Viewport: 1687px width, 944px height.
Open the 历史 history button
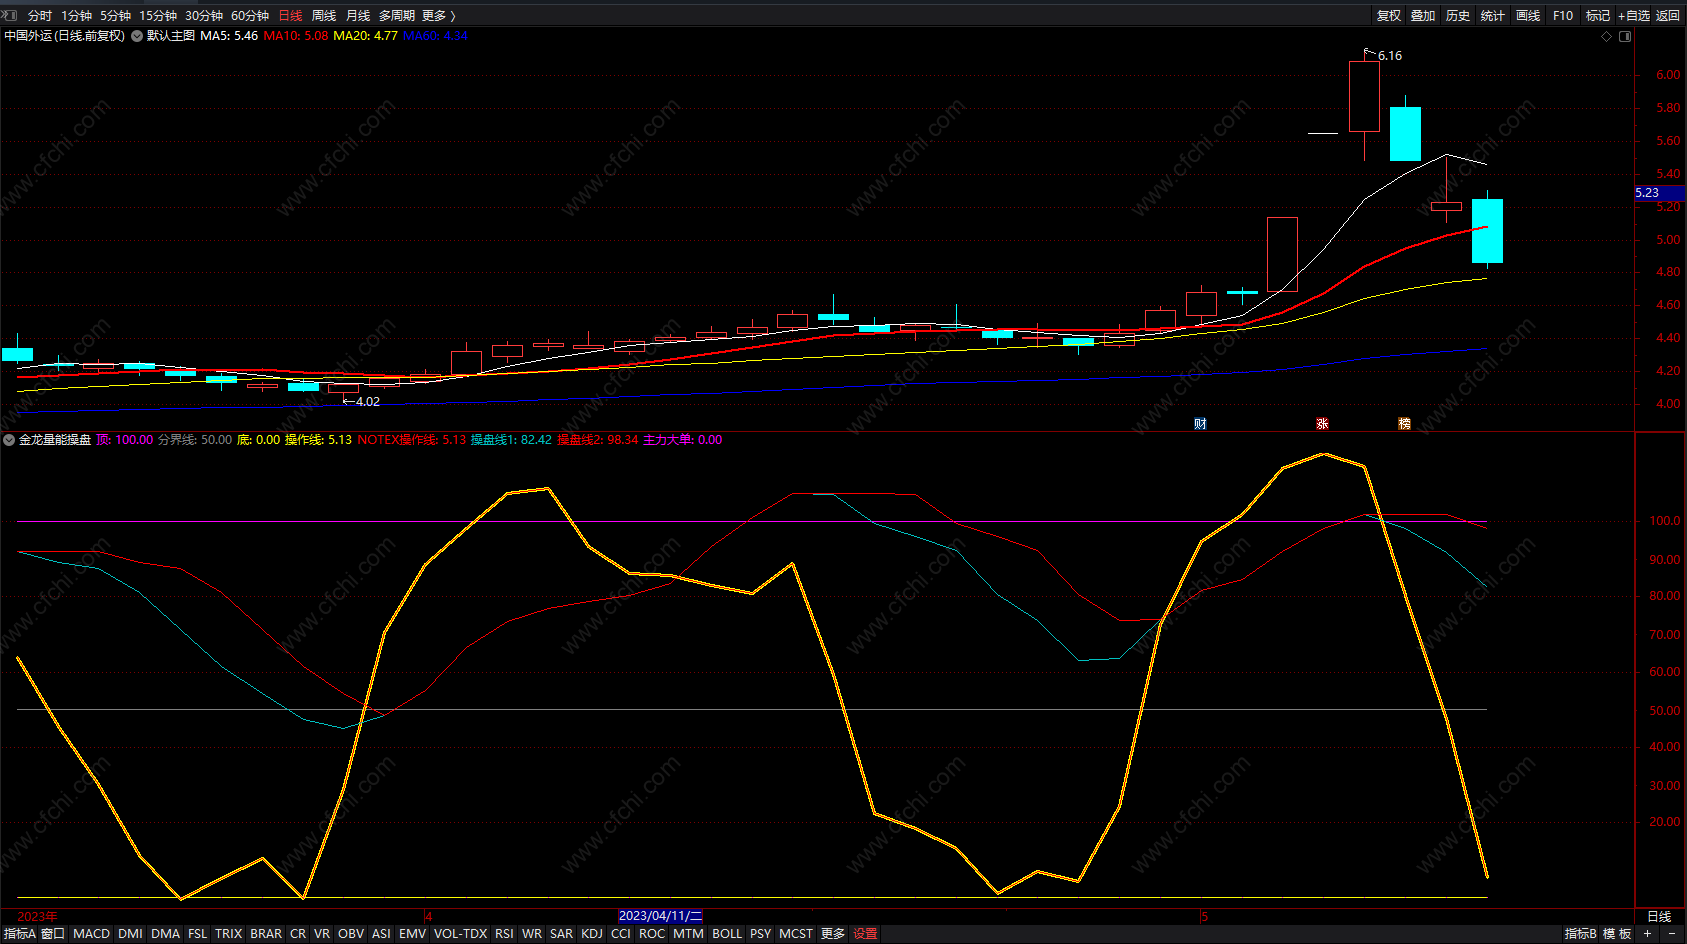tap(1458, 15)
